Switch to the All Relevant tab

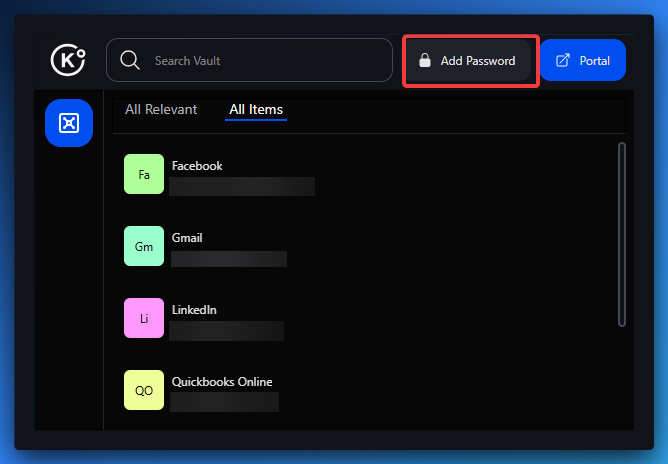[161, 110]
